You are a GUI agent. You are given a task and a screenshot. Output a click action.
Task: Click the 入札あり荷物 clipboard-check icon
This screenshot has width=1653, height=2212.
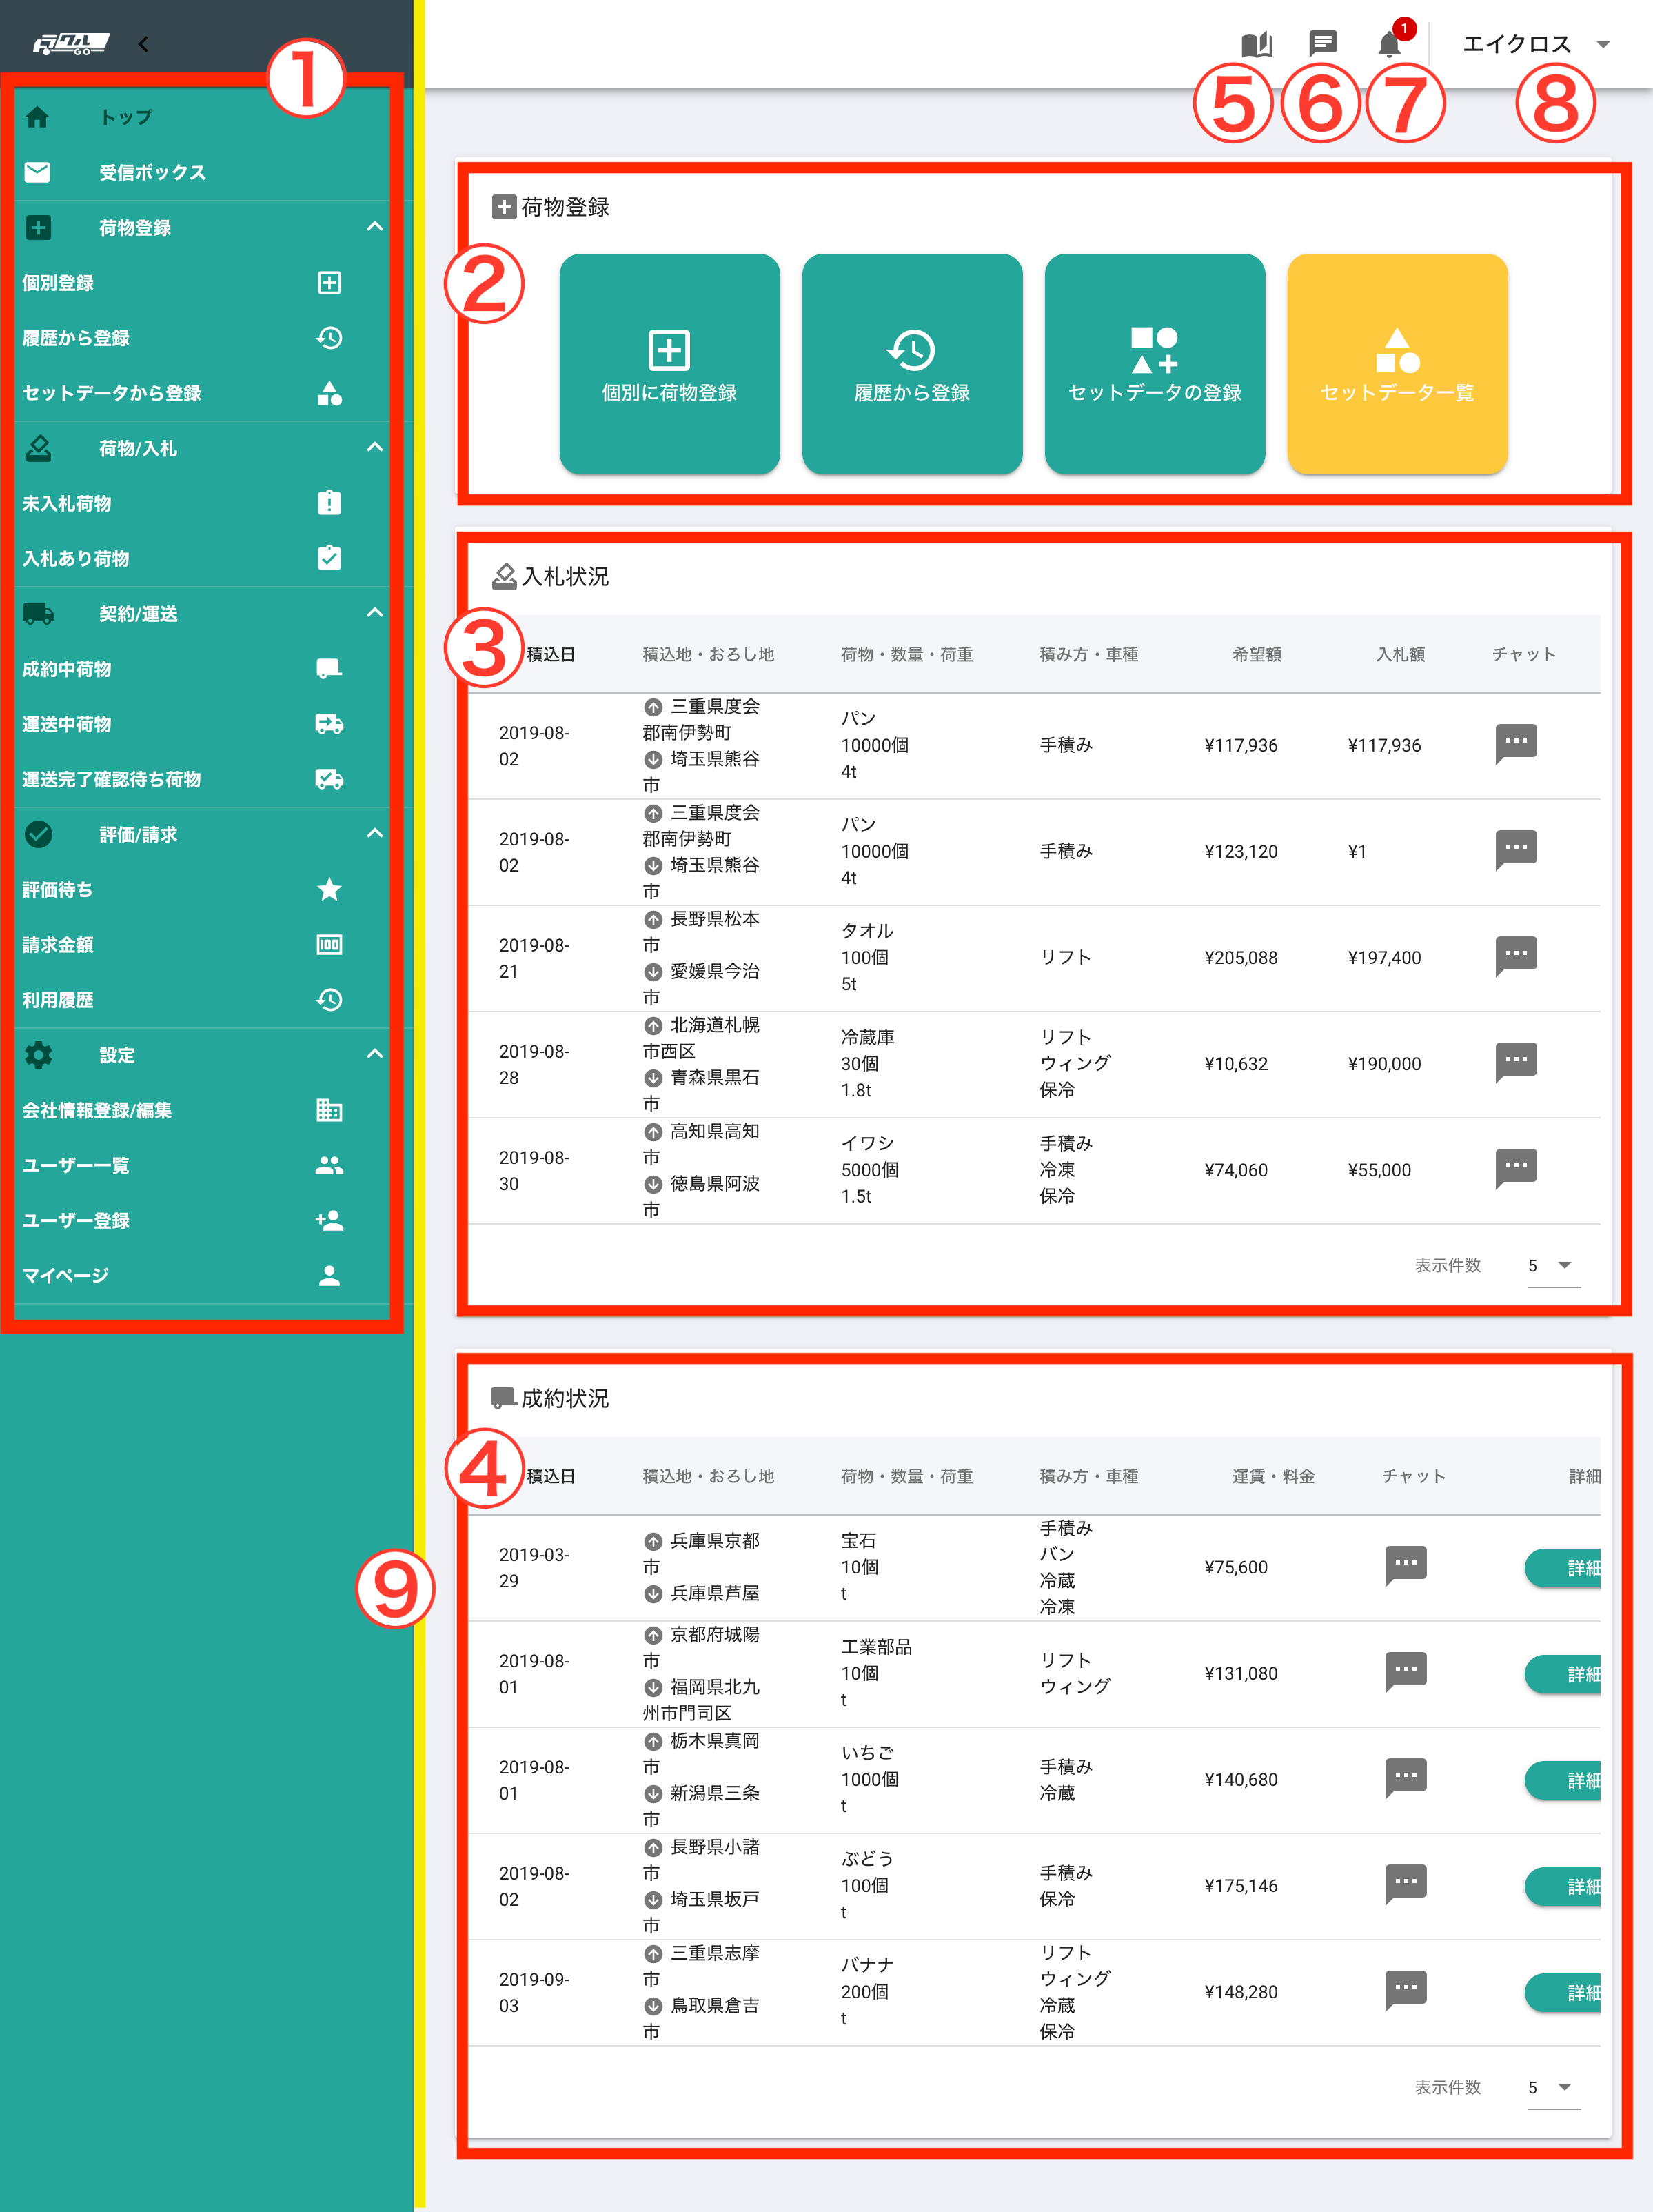tap(329, 558)
